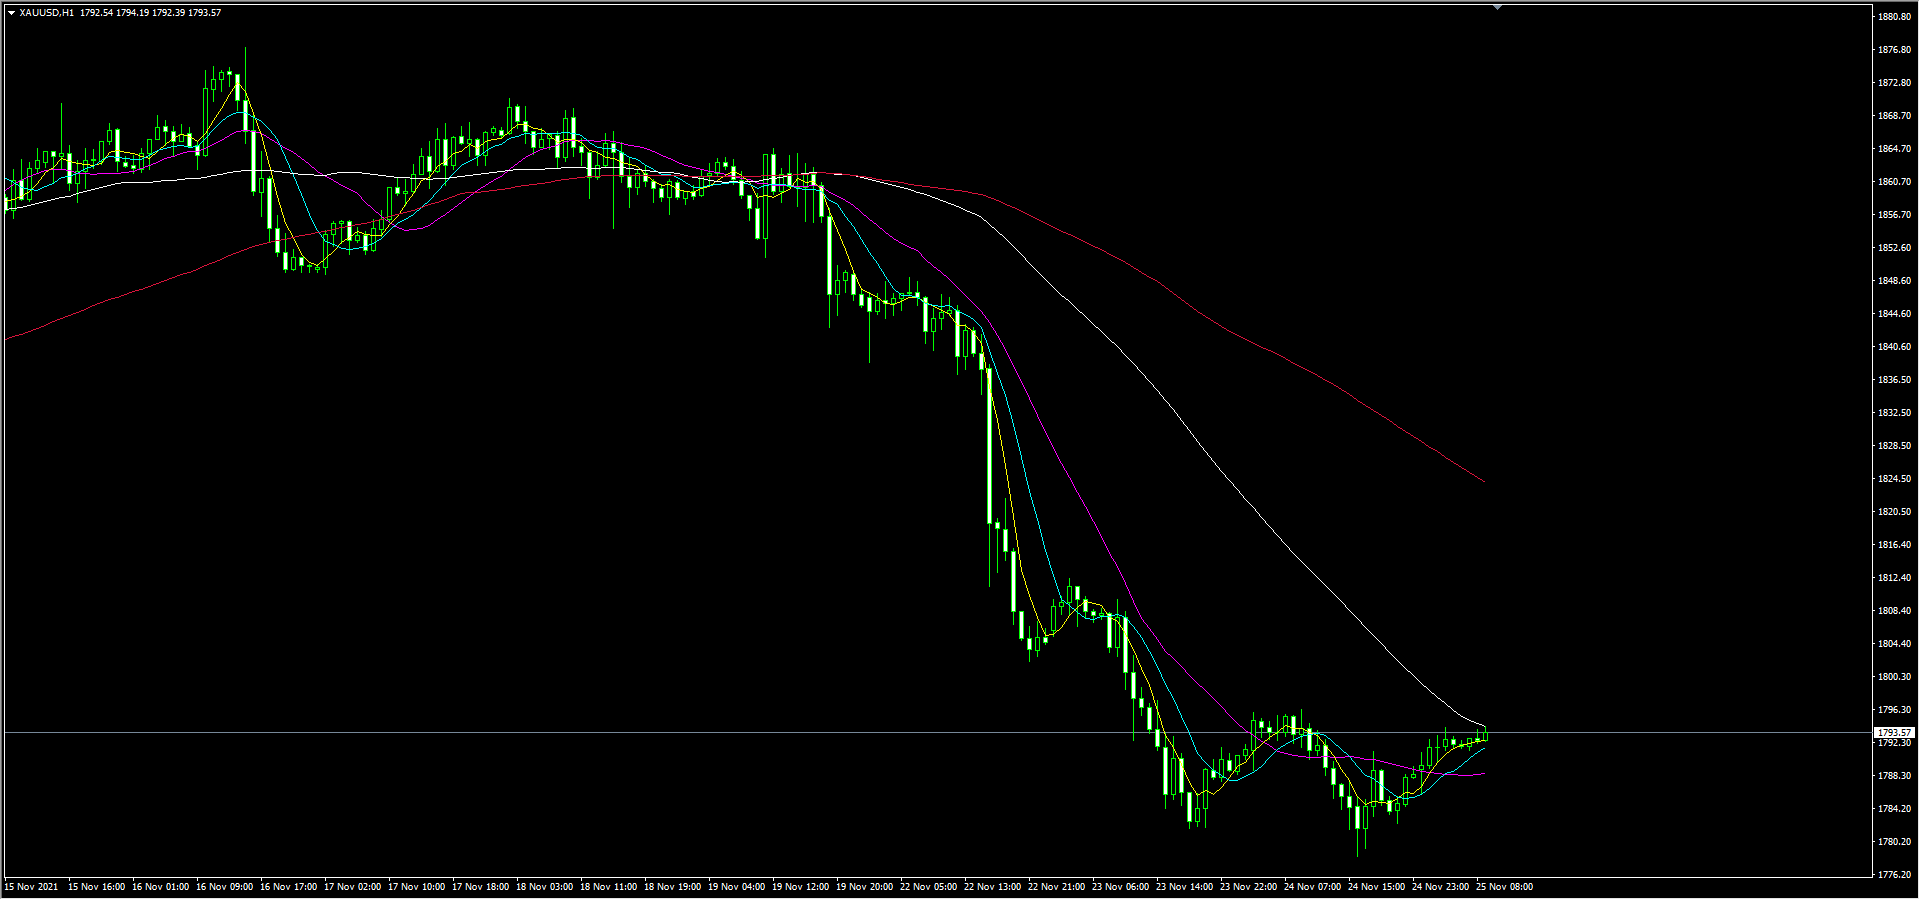The width and height of the screenshot is (1920, 900).
Task: Click the OHLC high value 1794.19
Action: click(x=132, y=13)
